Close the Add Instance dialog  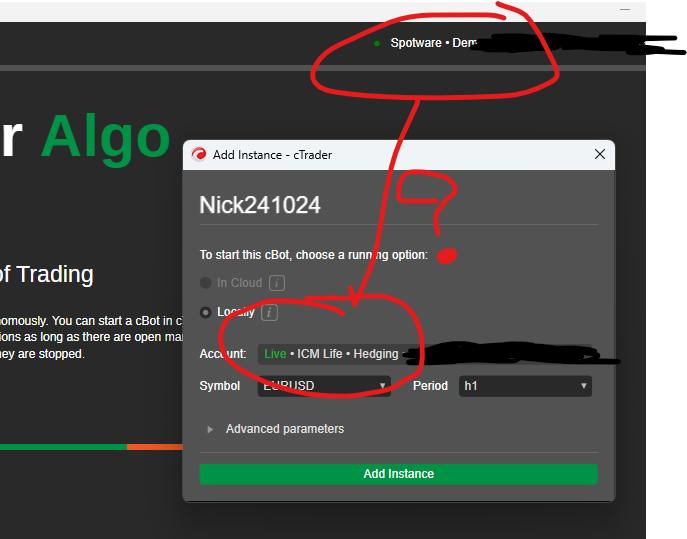pos(600,154)
